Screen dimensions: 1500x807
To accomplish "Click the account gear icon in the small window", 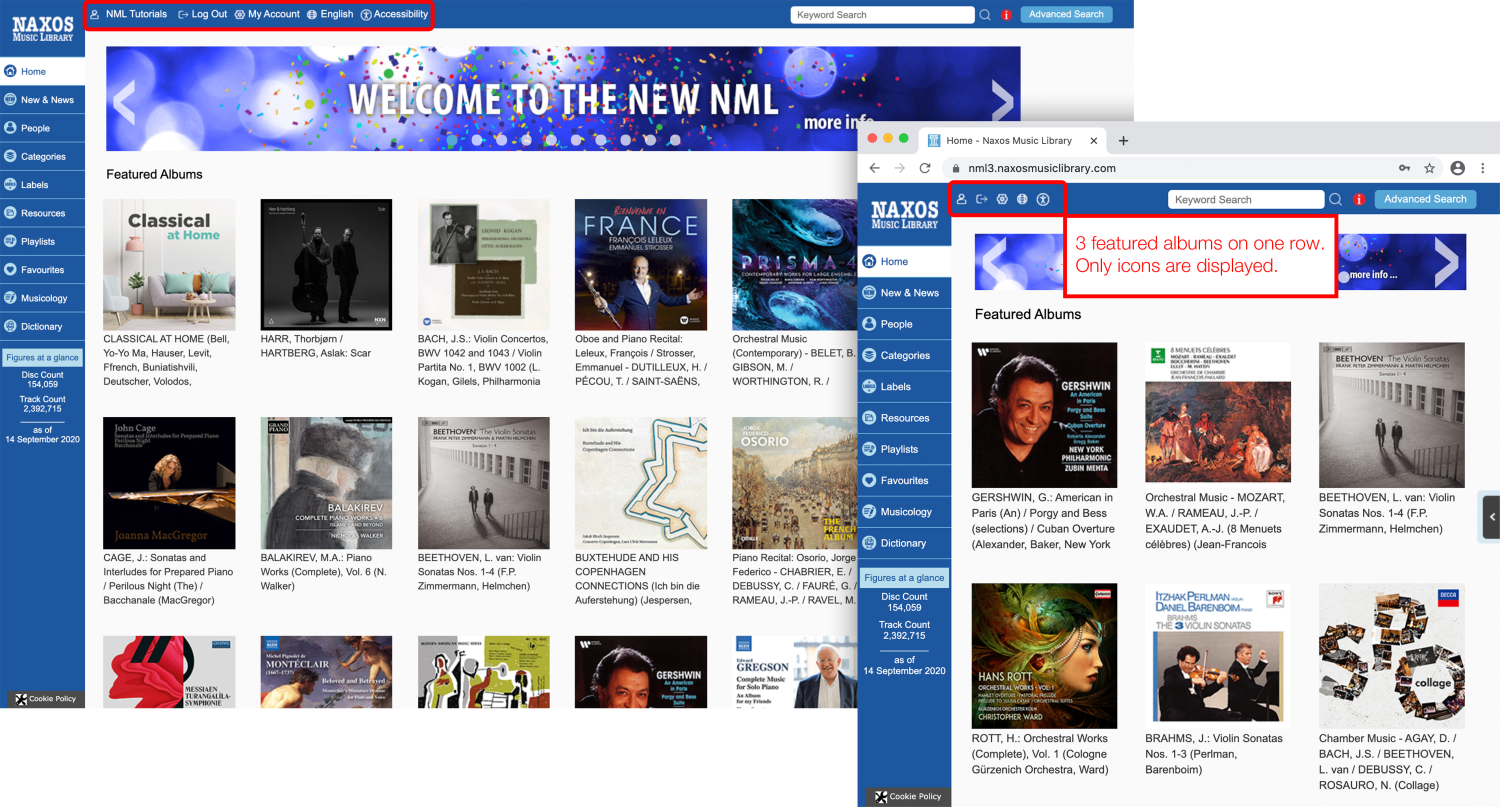I will coord(1002,199).
